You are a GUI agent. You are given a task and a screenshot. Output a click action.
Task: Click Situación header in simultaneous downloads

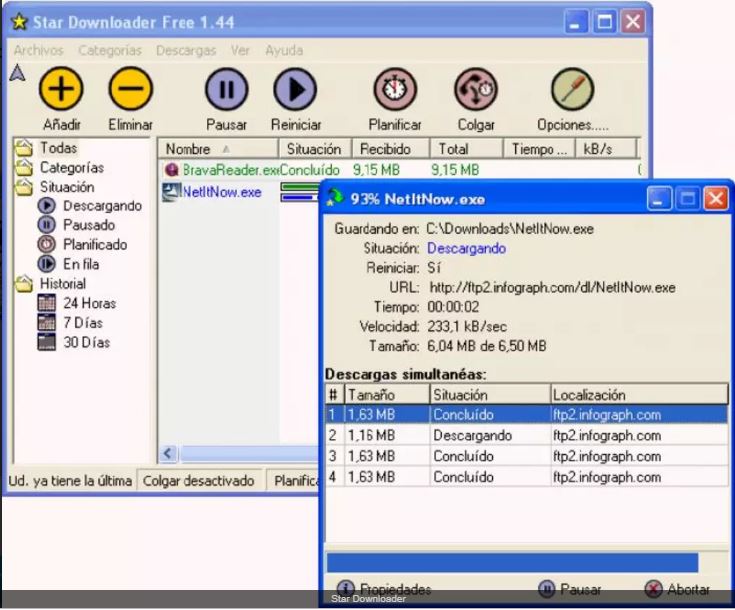coord(490,395)
